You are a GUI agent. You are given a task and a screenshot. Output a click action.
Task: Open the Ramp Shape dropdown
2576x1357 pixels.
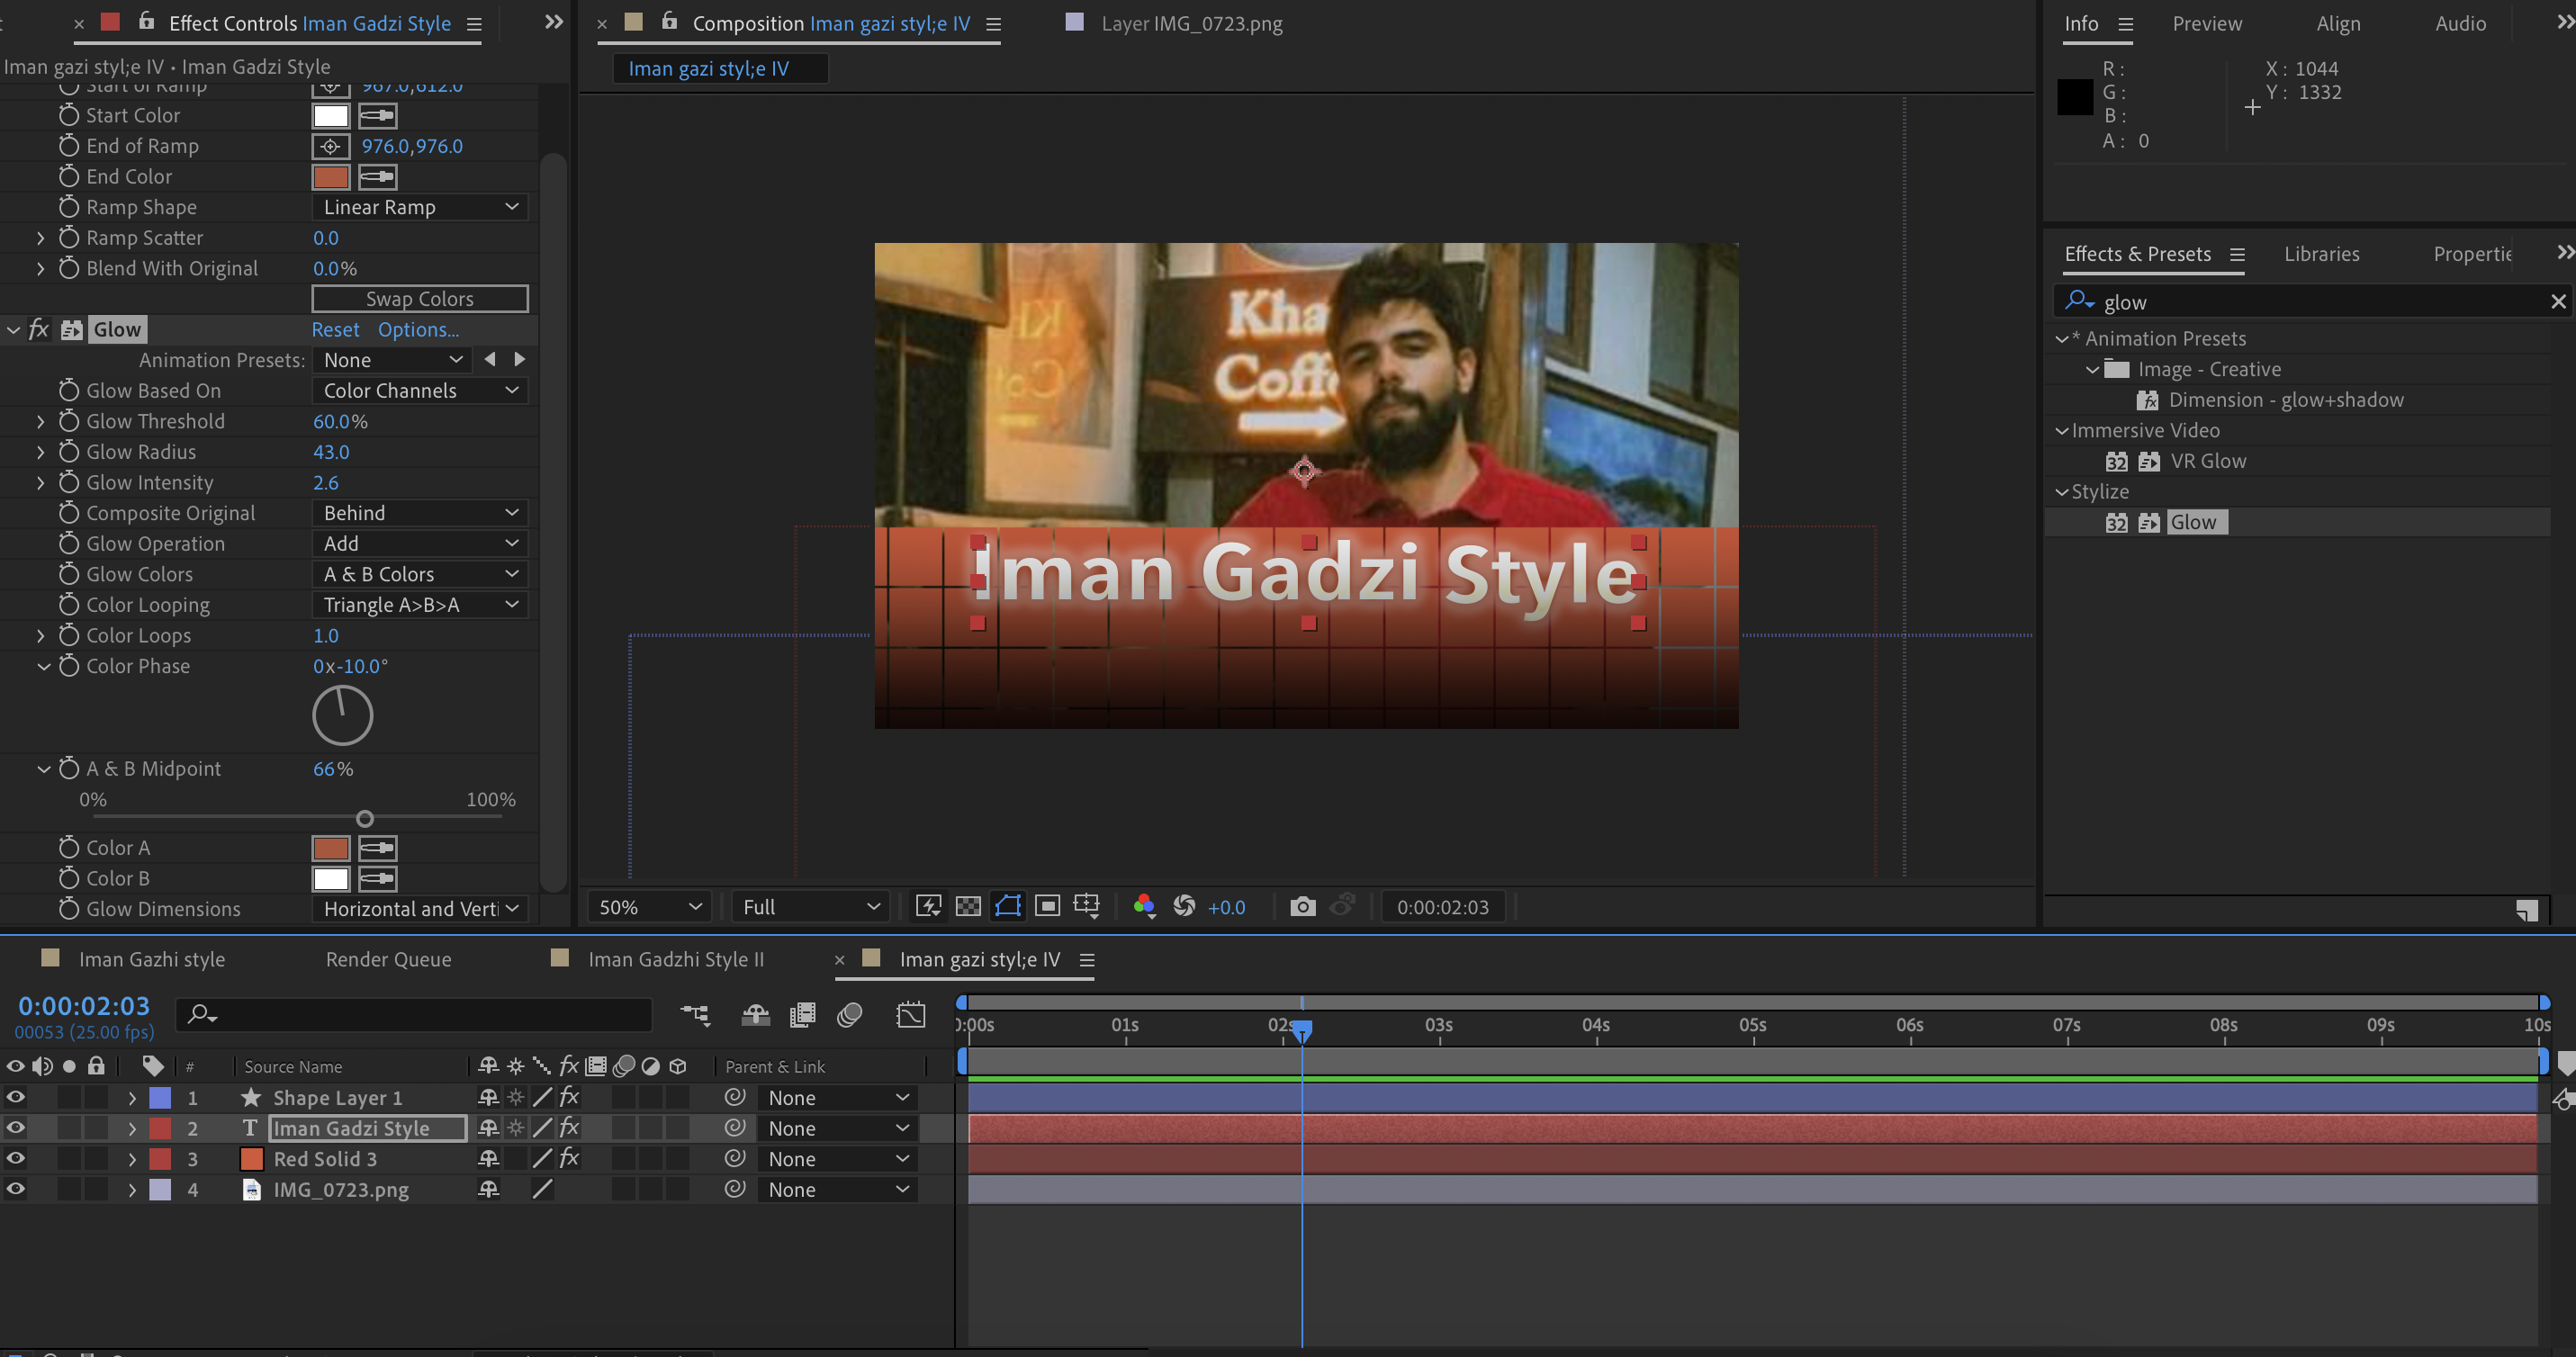[x=420, y=207]
